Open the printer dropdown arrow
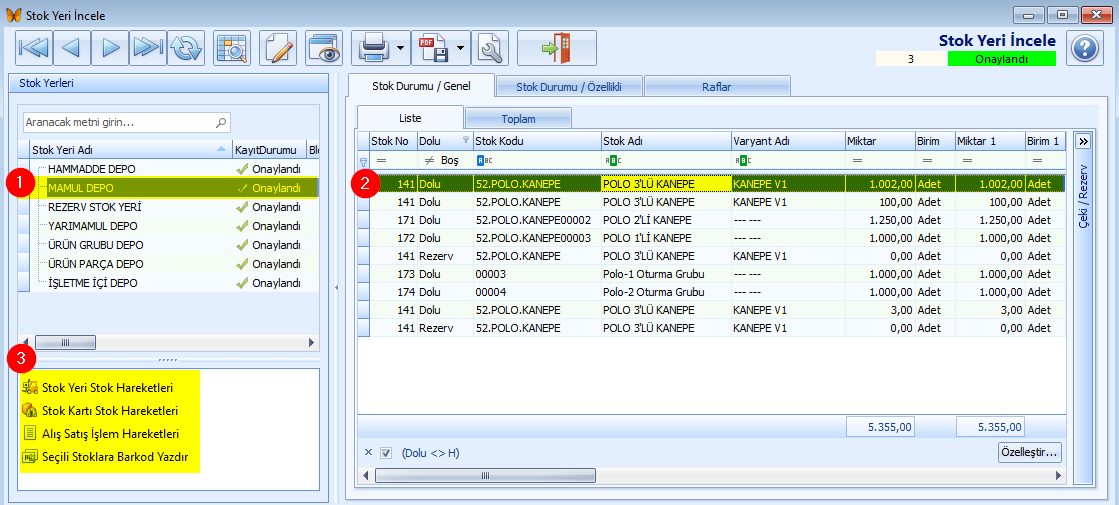1119x505 pixels. click(x=400, y=49)
